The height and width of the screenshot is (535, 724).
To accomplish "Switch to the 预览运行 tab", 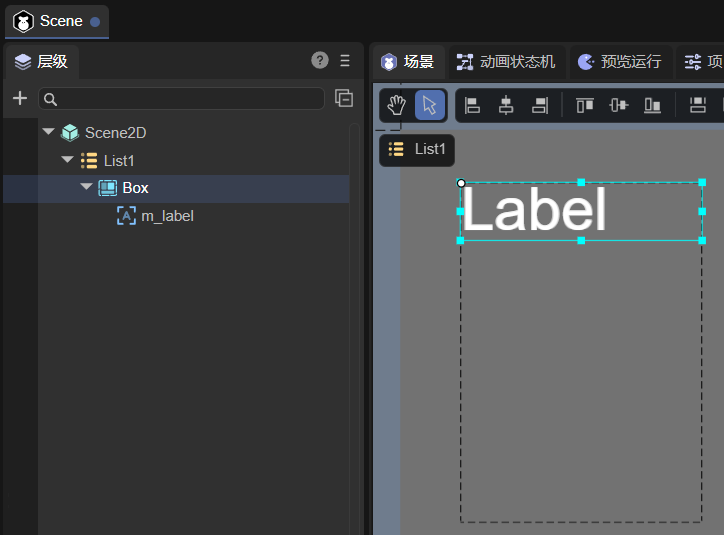I will coord(620,62).
